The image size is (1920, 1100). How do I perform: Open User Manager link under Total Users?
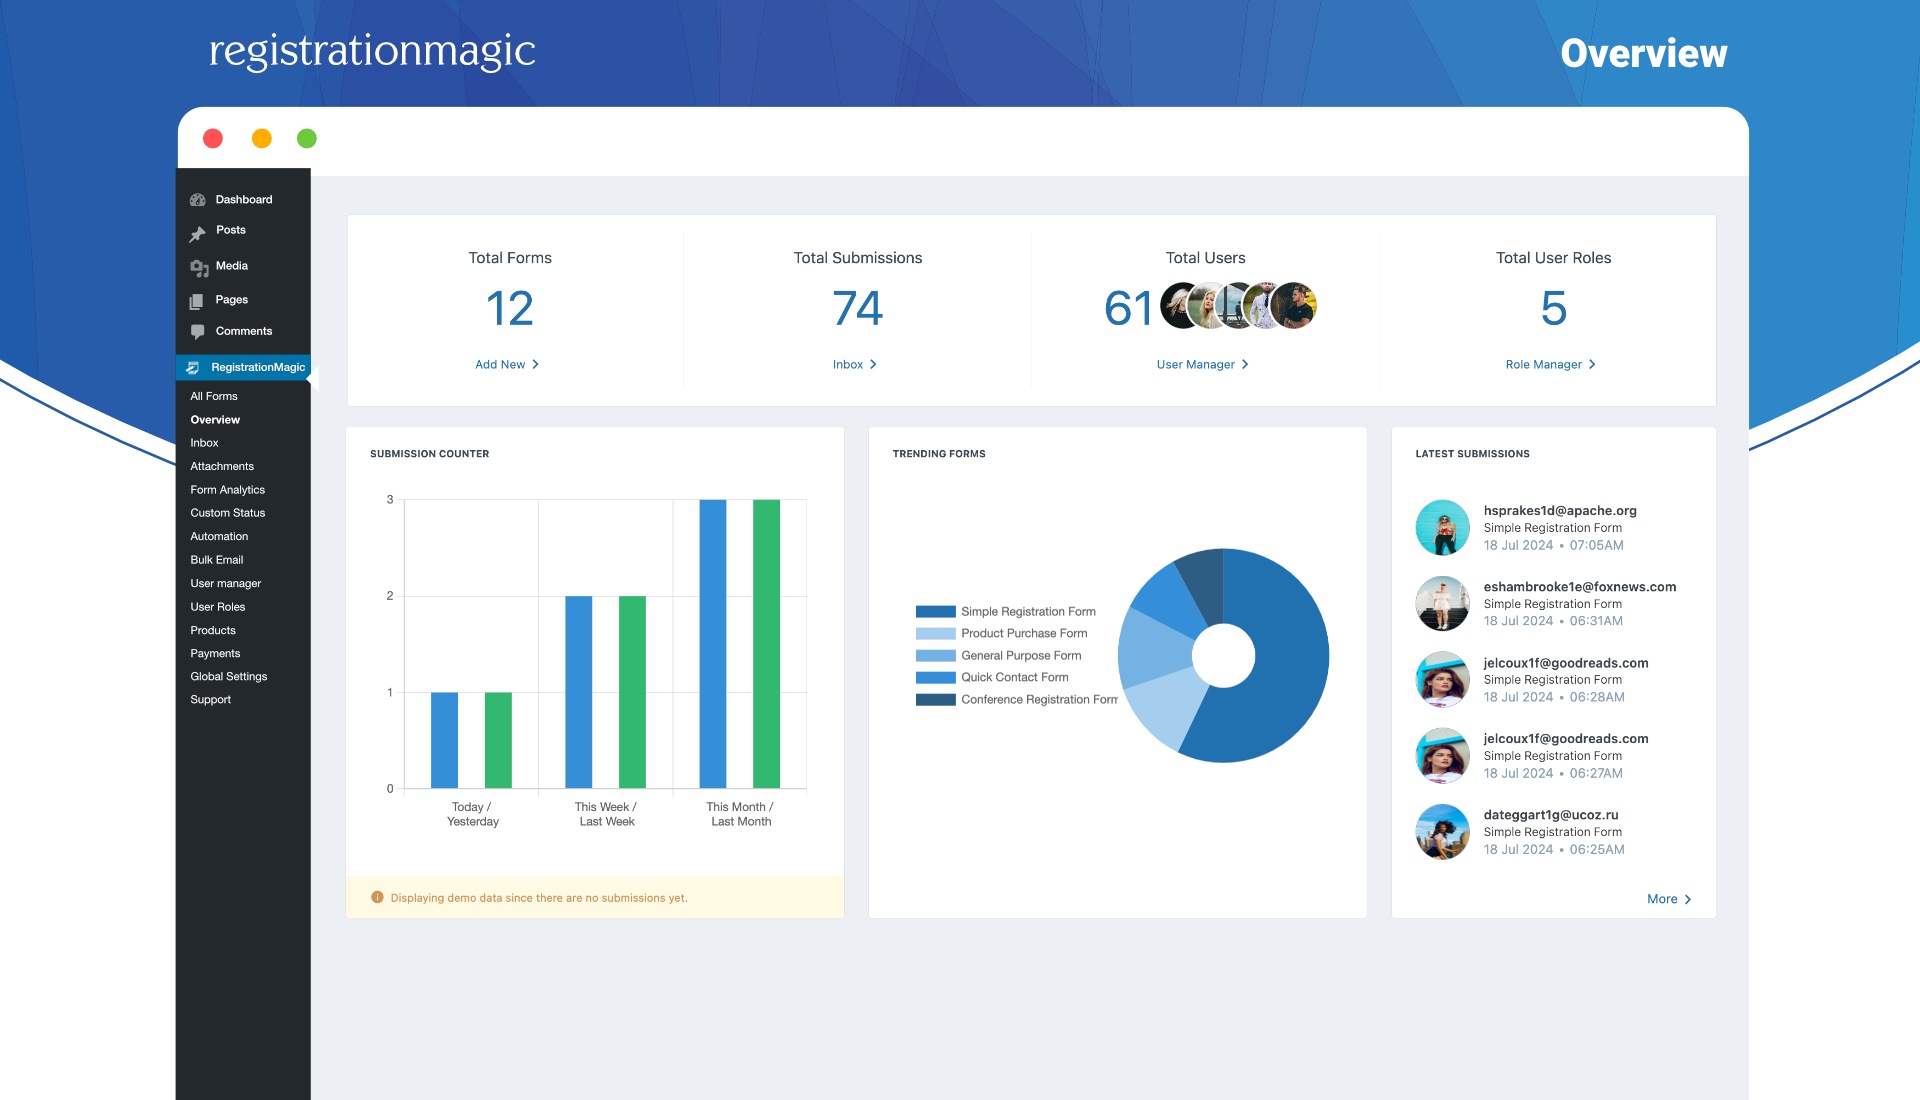point(1195,365)
